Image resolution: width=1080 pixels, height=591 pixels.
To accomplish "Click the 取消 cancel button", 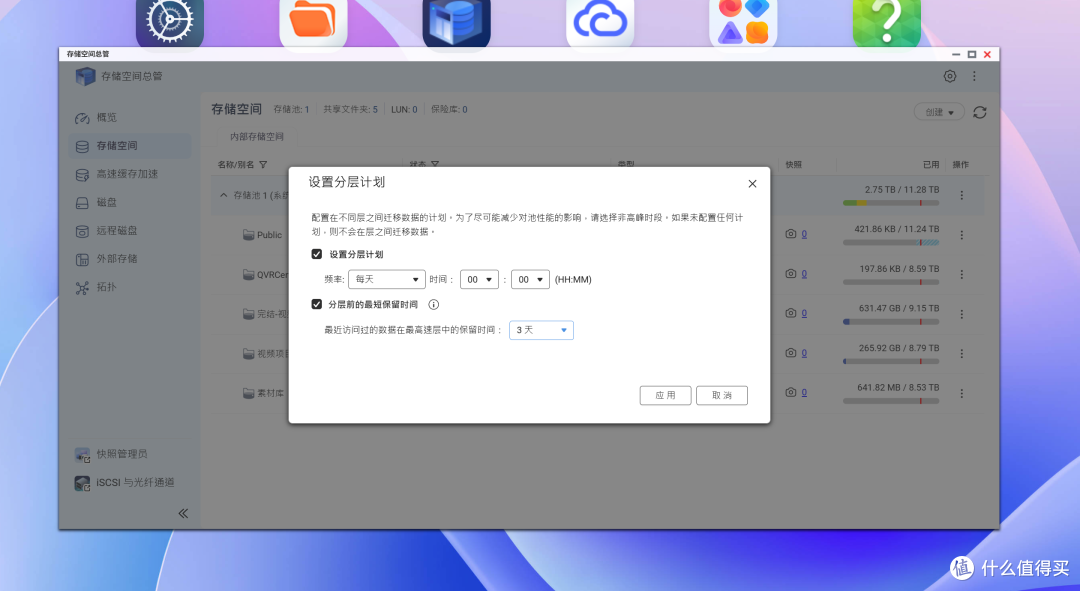I will tap(722, 395).
